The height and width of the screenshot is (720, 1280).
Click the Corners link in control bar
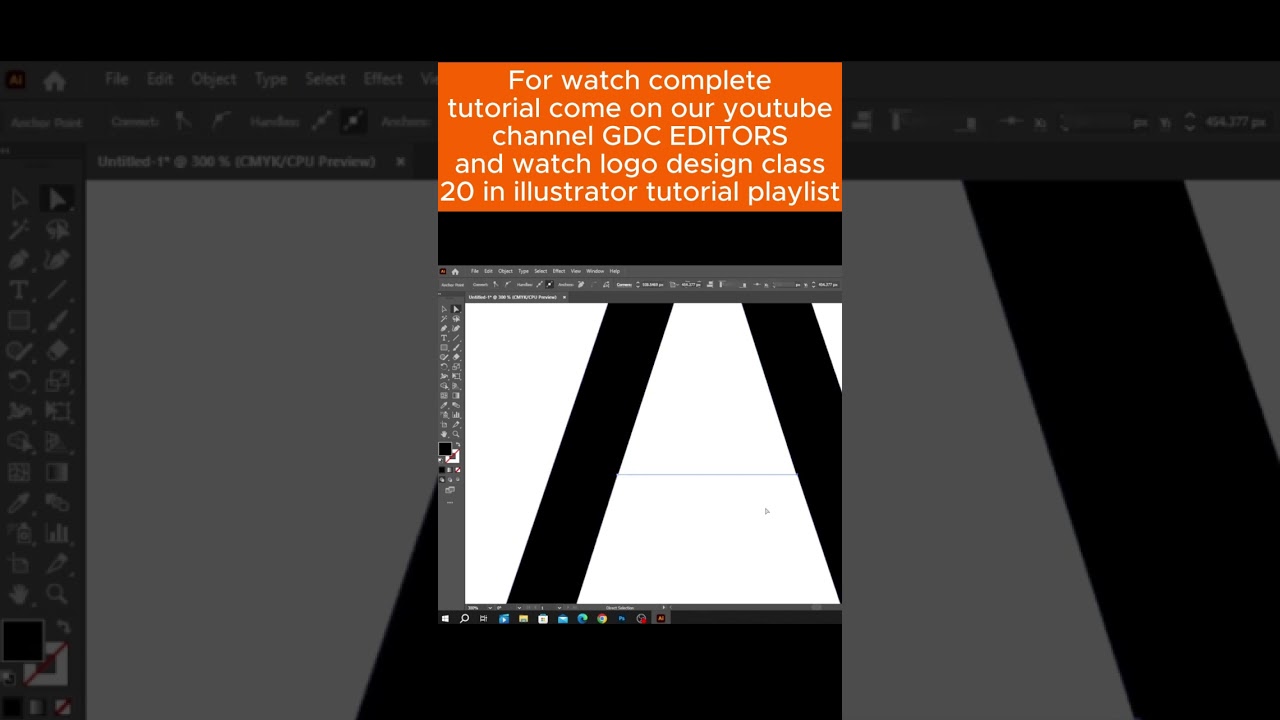tap(624, 284)
